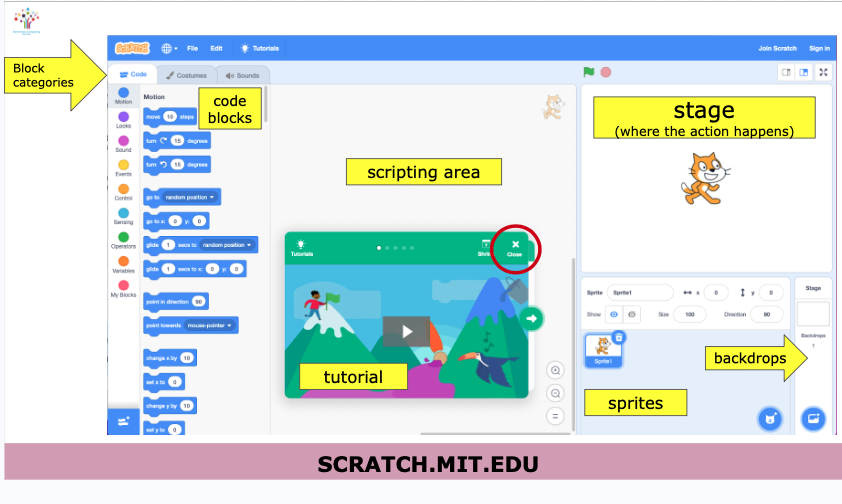Select second step dot on tutorial card
Viewport: 842px width, 504px height.
tap(387, 248)
